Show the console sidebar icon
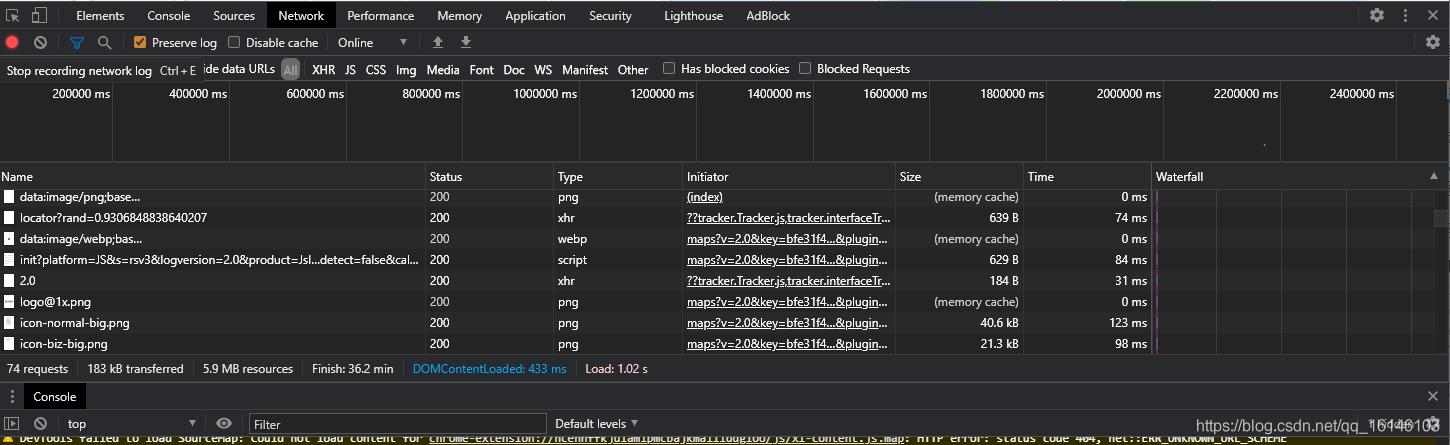Image resolution: width=1450 pixels, height=445 pixels. (x=12, y=424)
